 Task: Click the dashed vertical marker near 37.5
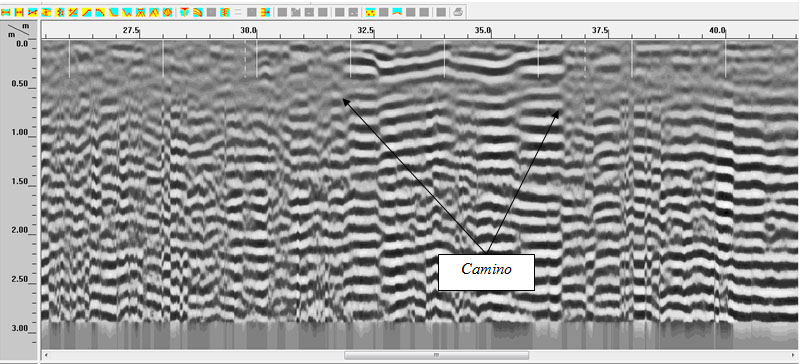pos(585,59)
